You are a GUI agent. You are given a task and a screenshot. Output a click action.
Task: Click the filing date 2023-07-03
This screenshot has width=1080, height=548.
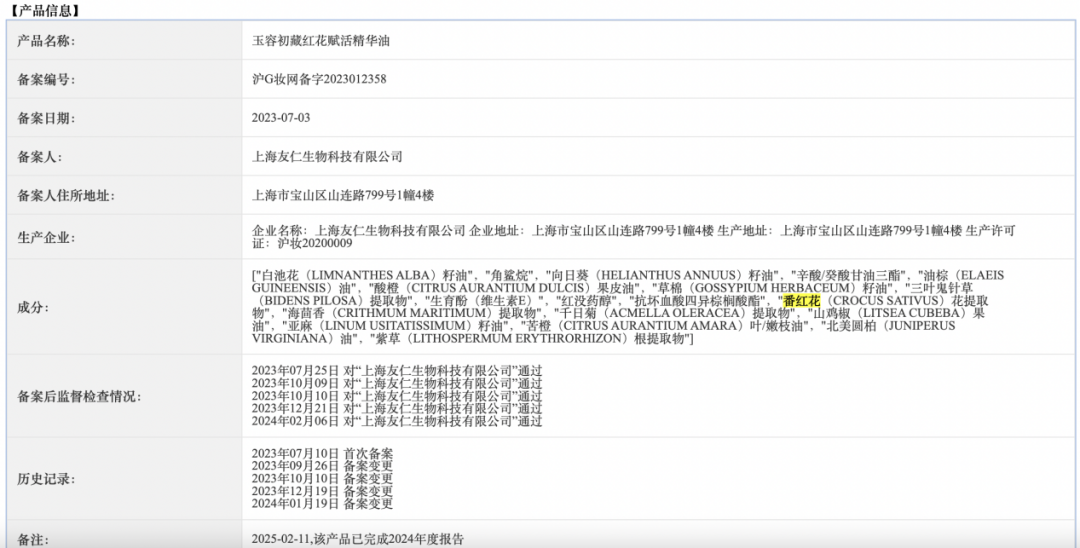281,118
